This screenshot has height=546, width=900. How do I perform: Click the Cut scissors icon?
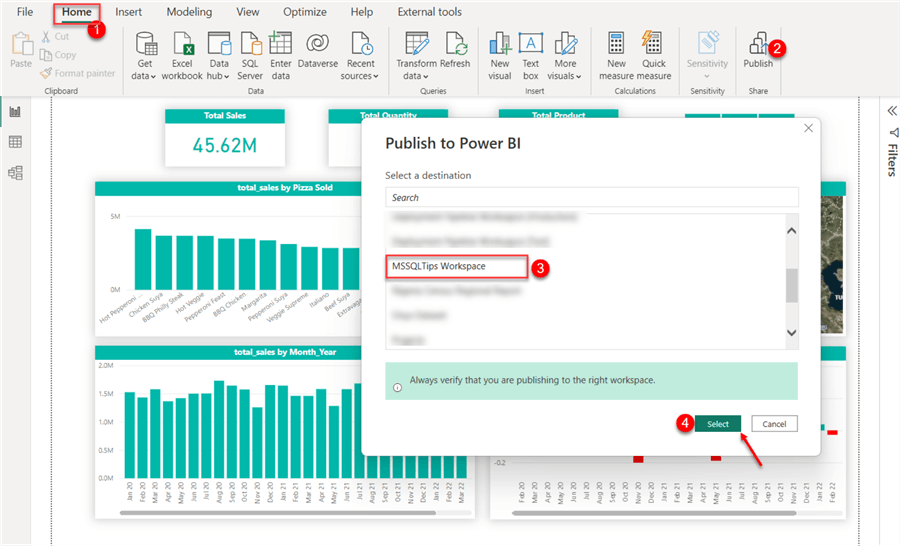click(46, 37)
